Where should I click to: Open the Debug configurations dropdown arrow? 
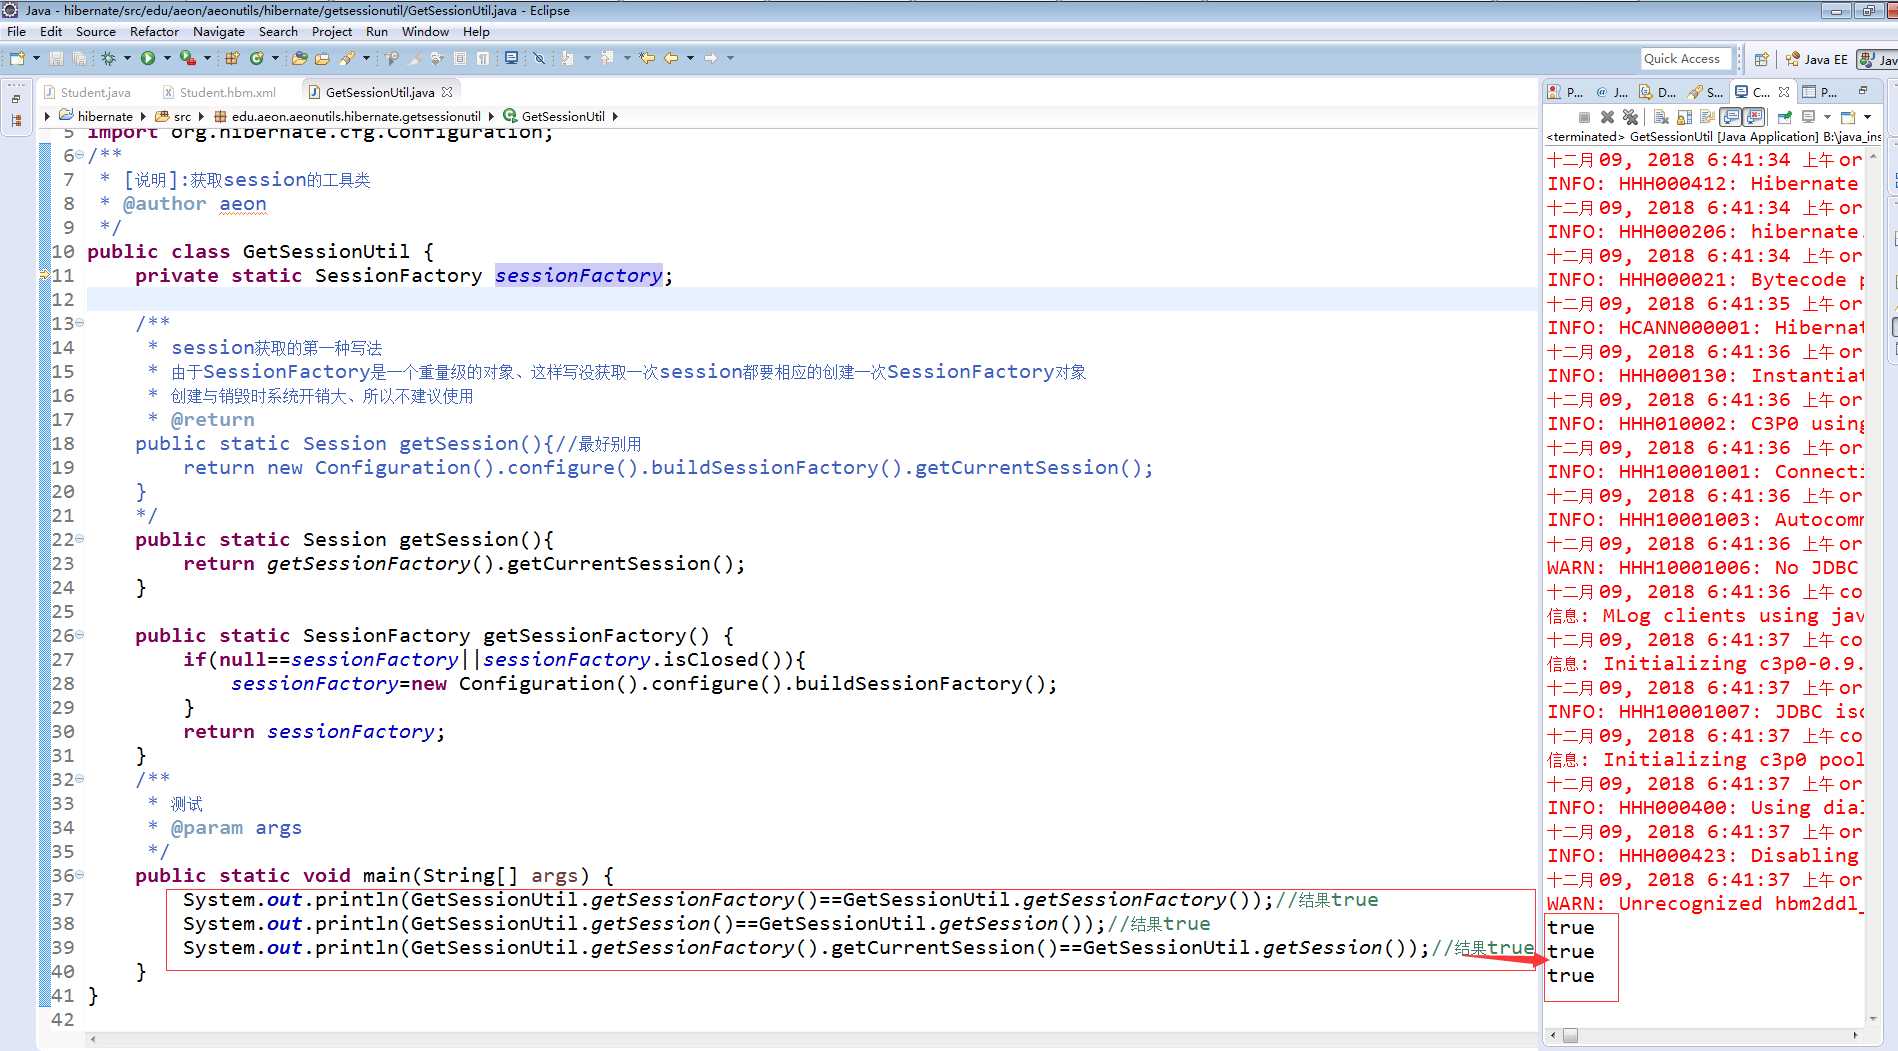click(x=127, y=58)
